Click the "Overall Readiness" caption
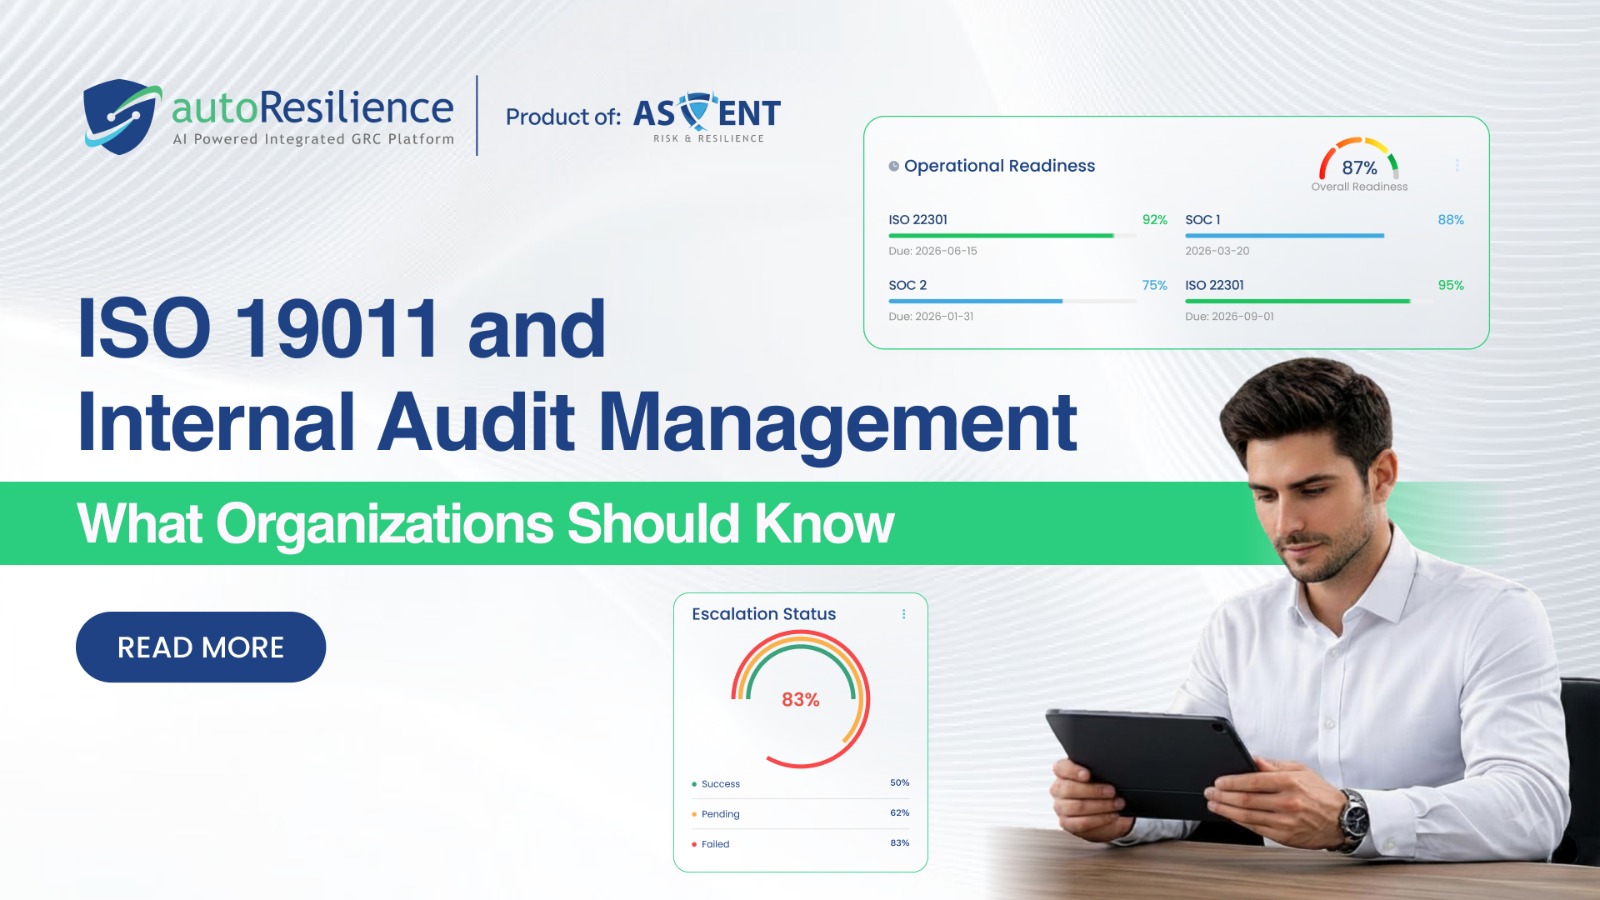Screen dimensions: 1600x900 click(x=1359, y=187)
